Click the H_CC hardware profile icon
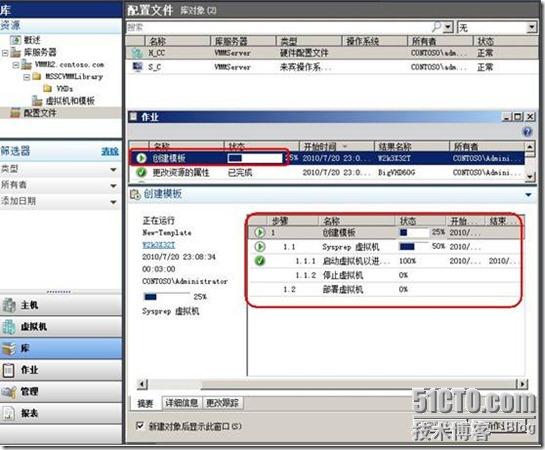Image resolution: width=545 pixels, height=450 pixels. [137, 53]
